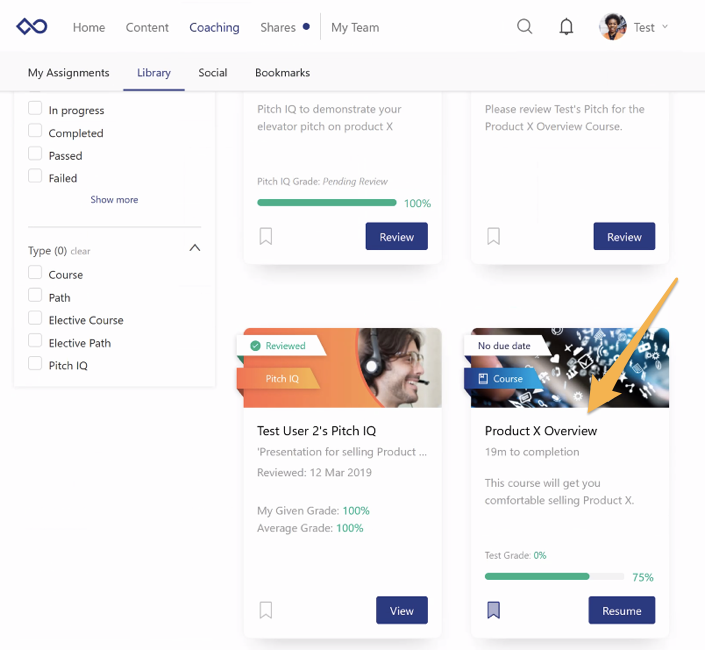Click View on Test User 2's Pitch IQ

[x=402, y=610]
